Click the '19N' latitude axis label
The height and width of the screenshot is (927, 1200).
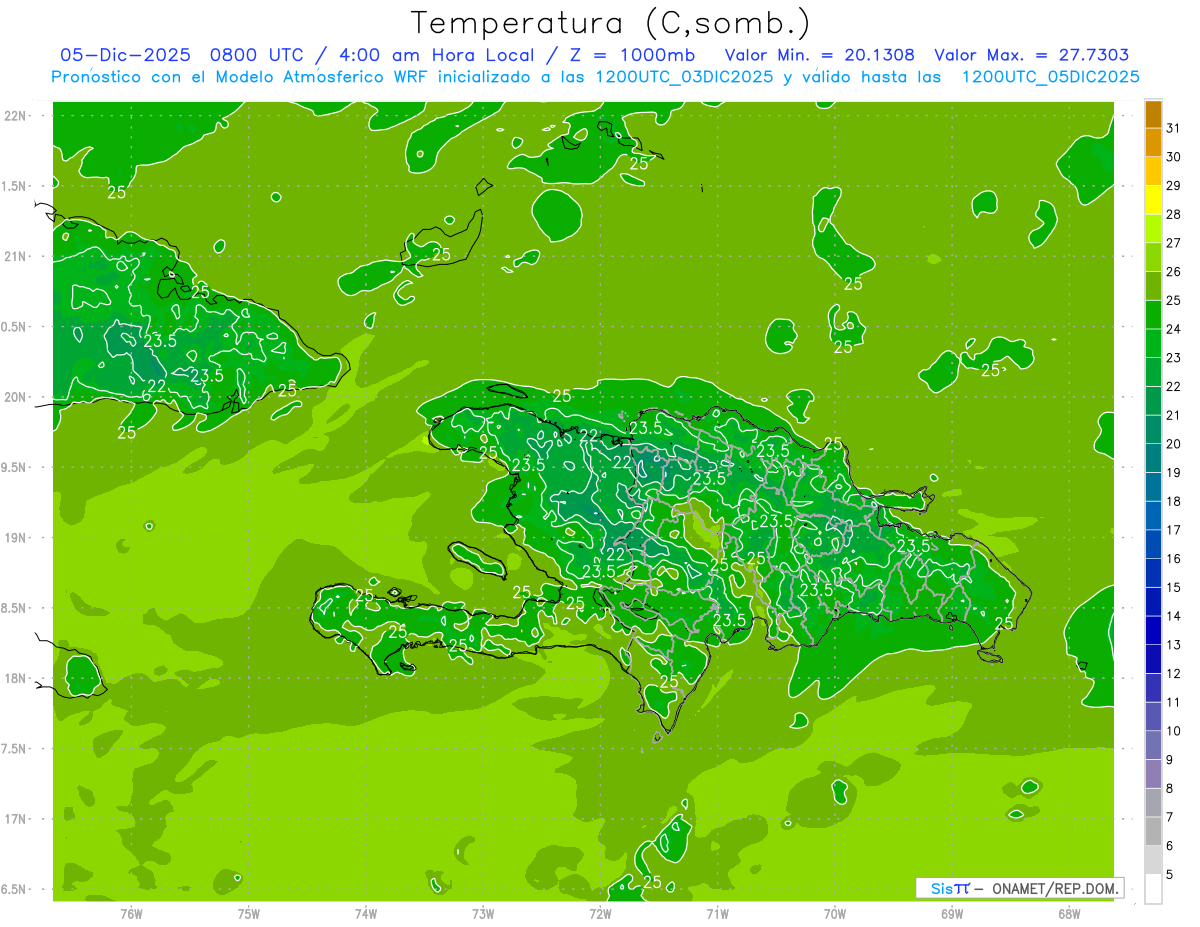pos(15,538)
